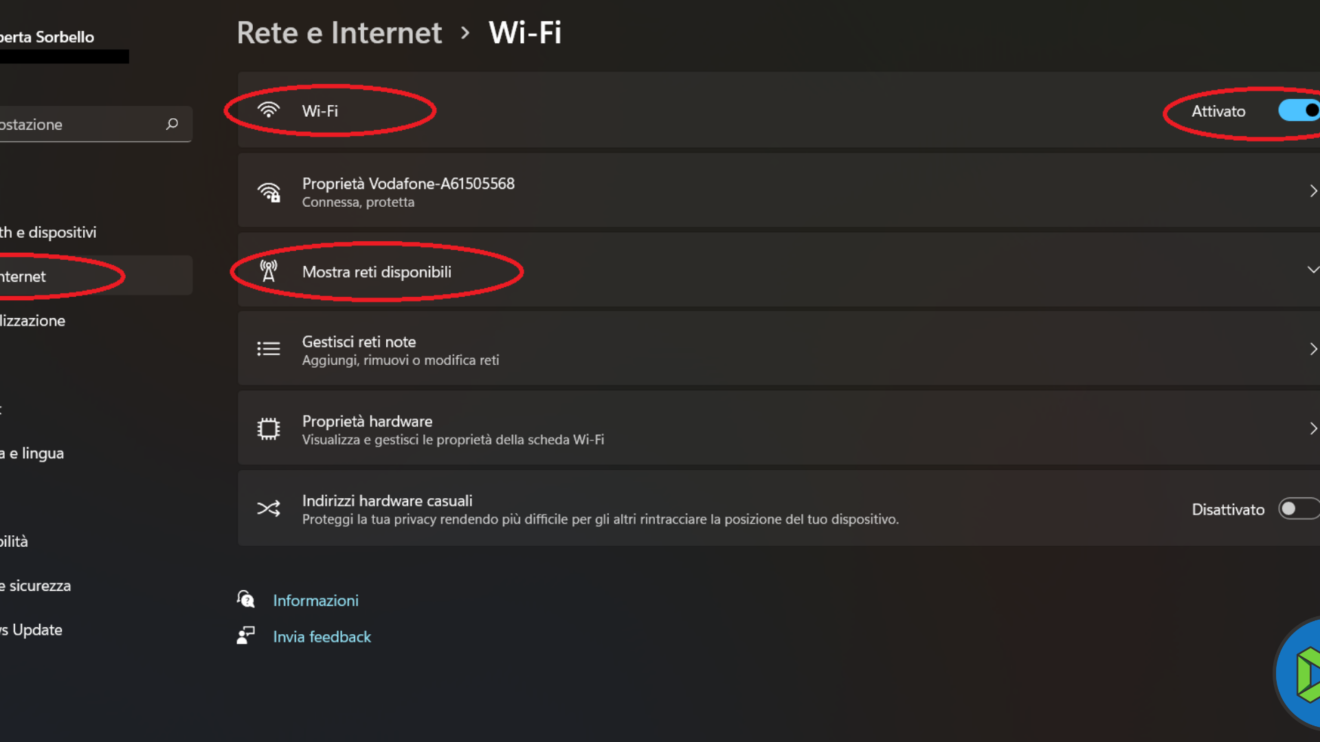
Task: Focus the settings search input field
Action: click(80, 125)
